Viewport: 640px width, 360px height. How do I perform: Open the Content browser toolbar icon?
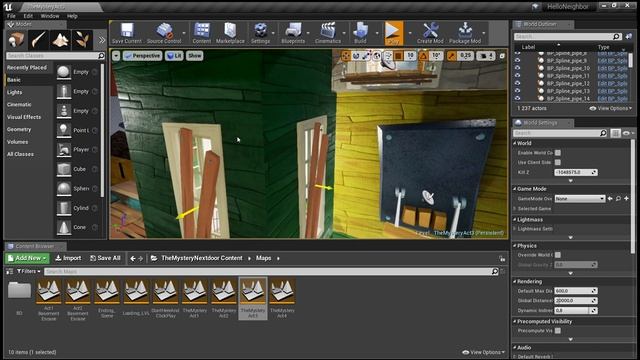[x=202, y=33]
